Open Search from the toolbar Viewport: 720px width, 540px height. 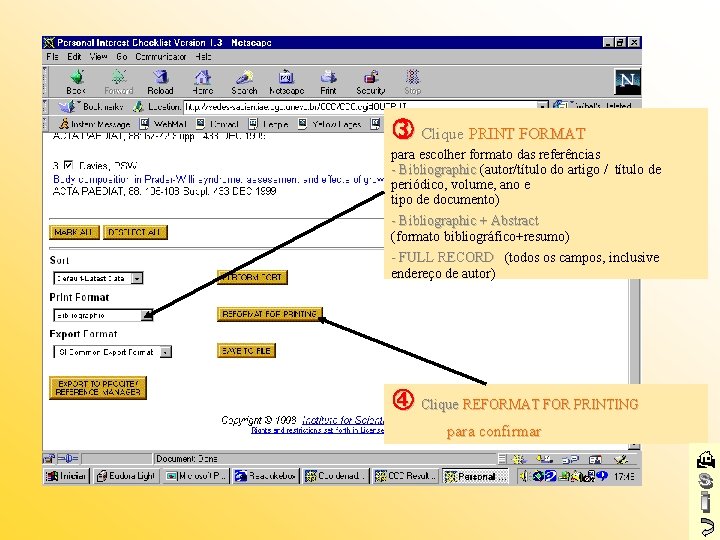pyautogui.click(x=244, y=82)
